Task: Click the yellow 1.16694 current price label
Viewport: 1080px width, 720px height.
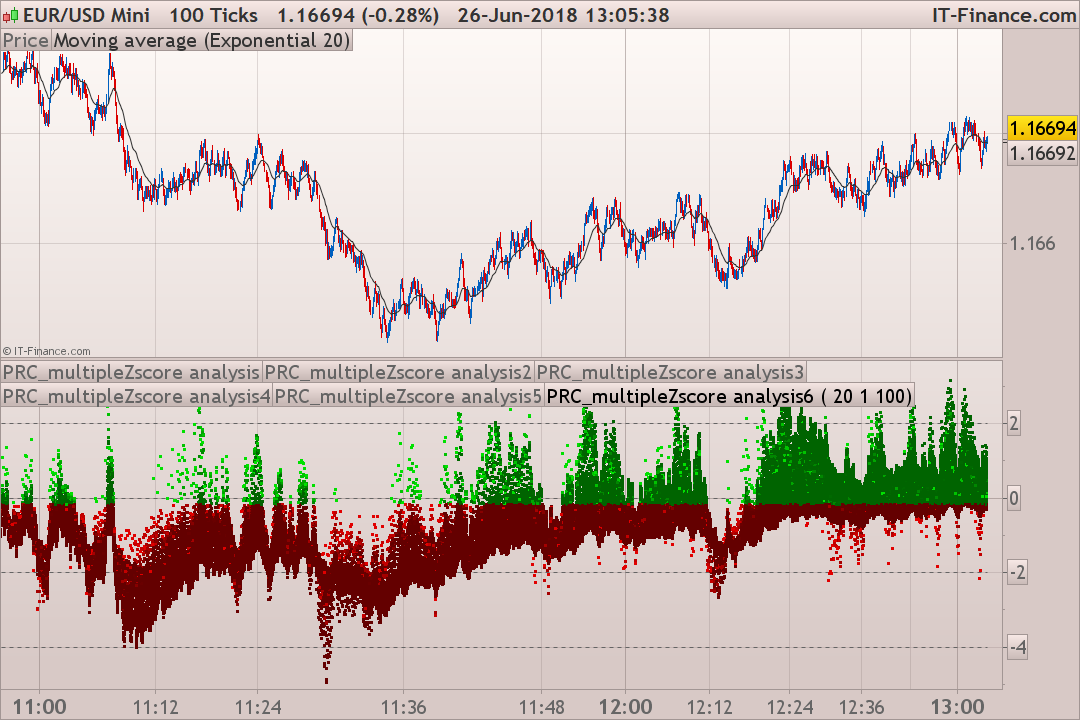Action: (1042, 128)
